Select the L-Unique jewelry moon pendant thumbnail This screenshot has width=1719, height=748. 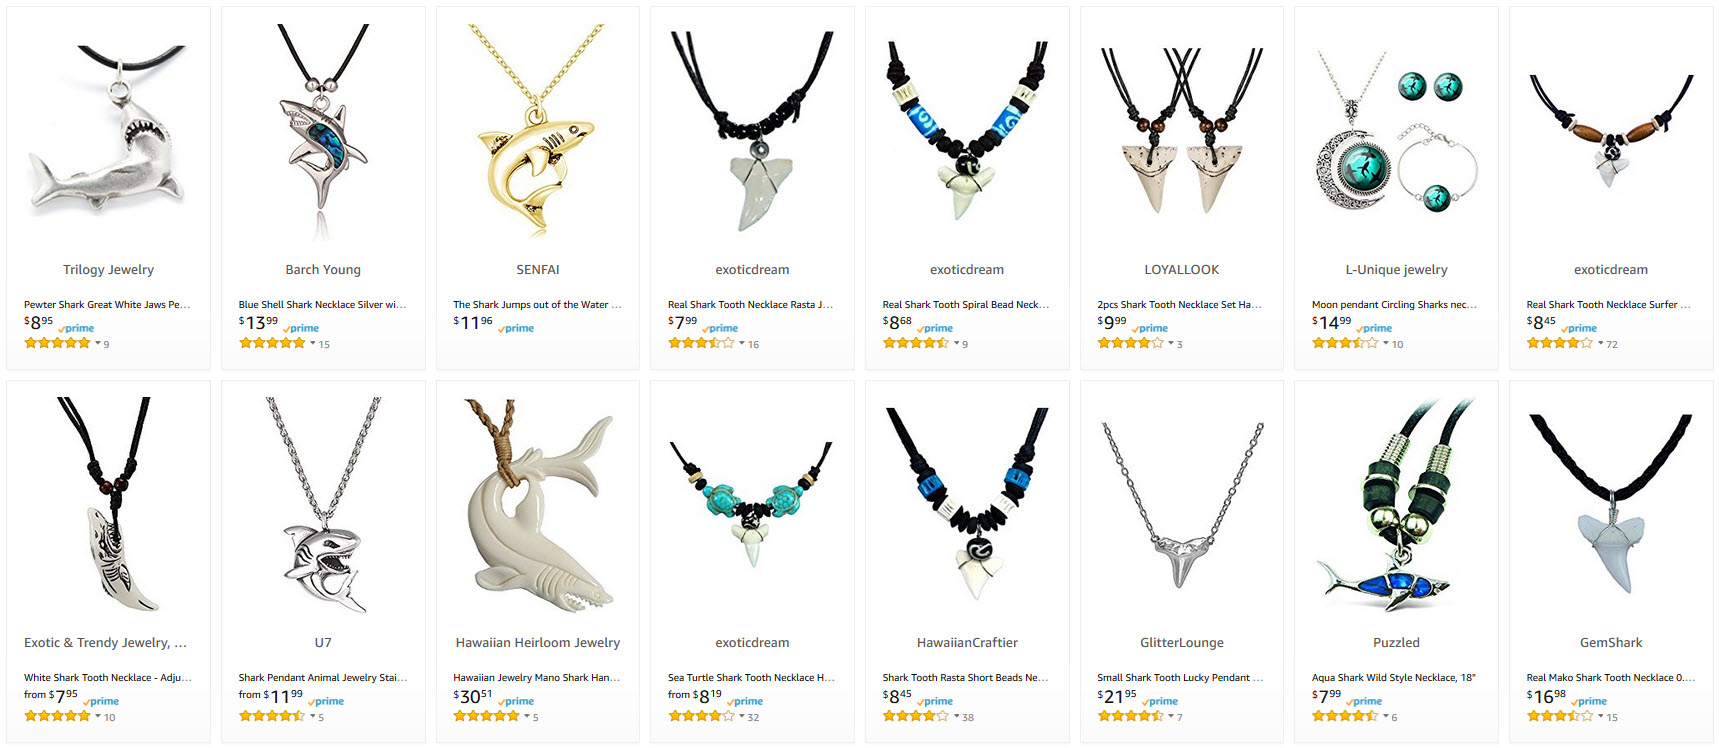[x=1396, y=130]
